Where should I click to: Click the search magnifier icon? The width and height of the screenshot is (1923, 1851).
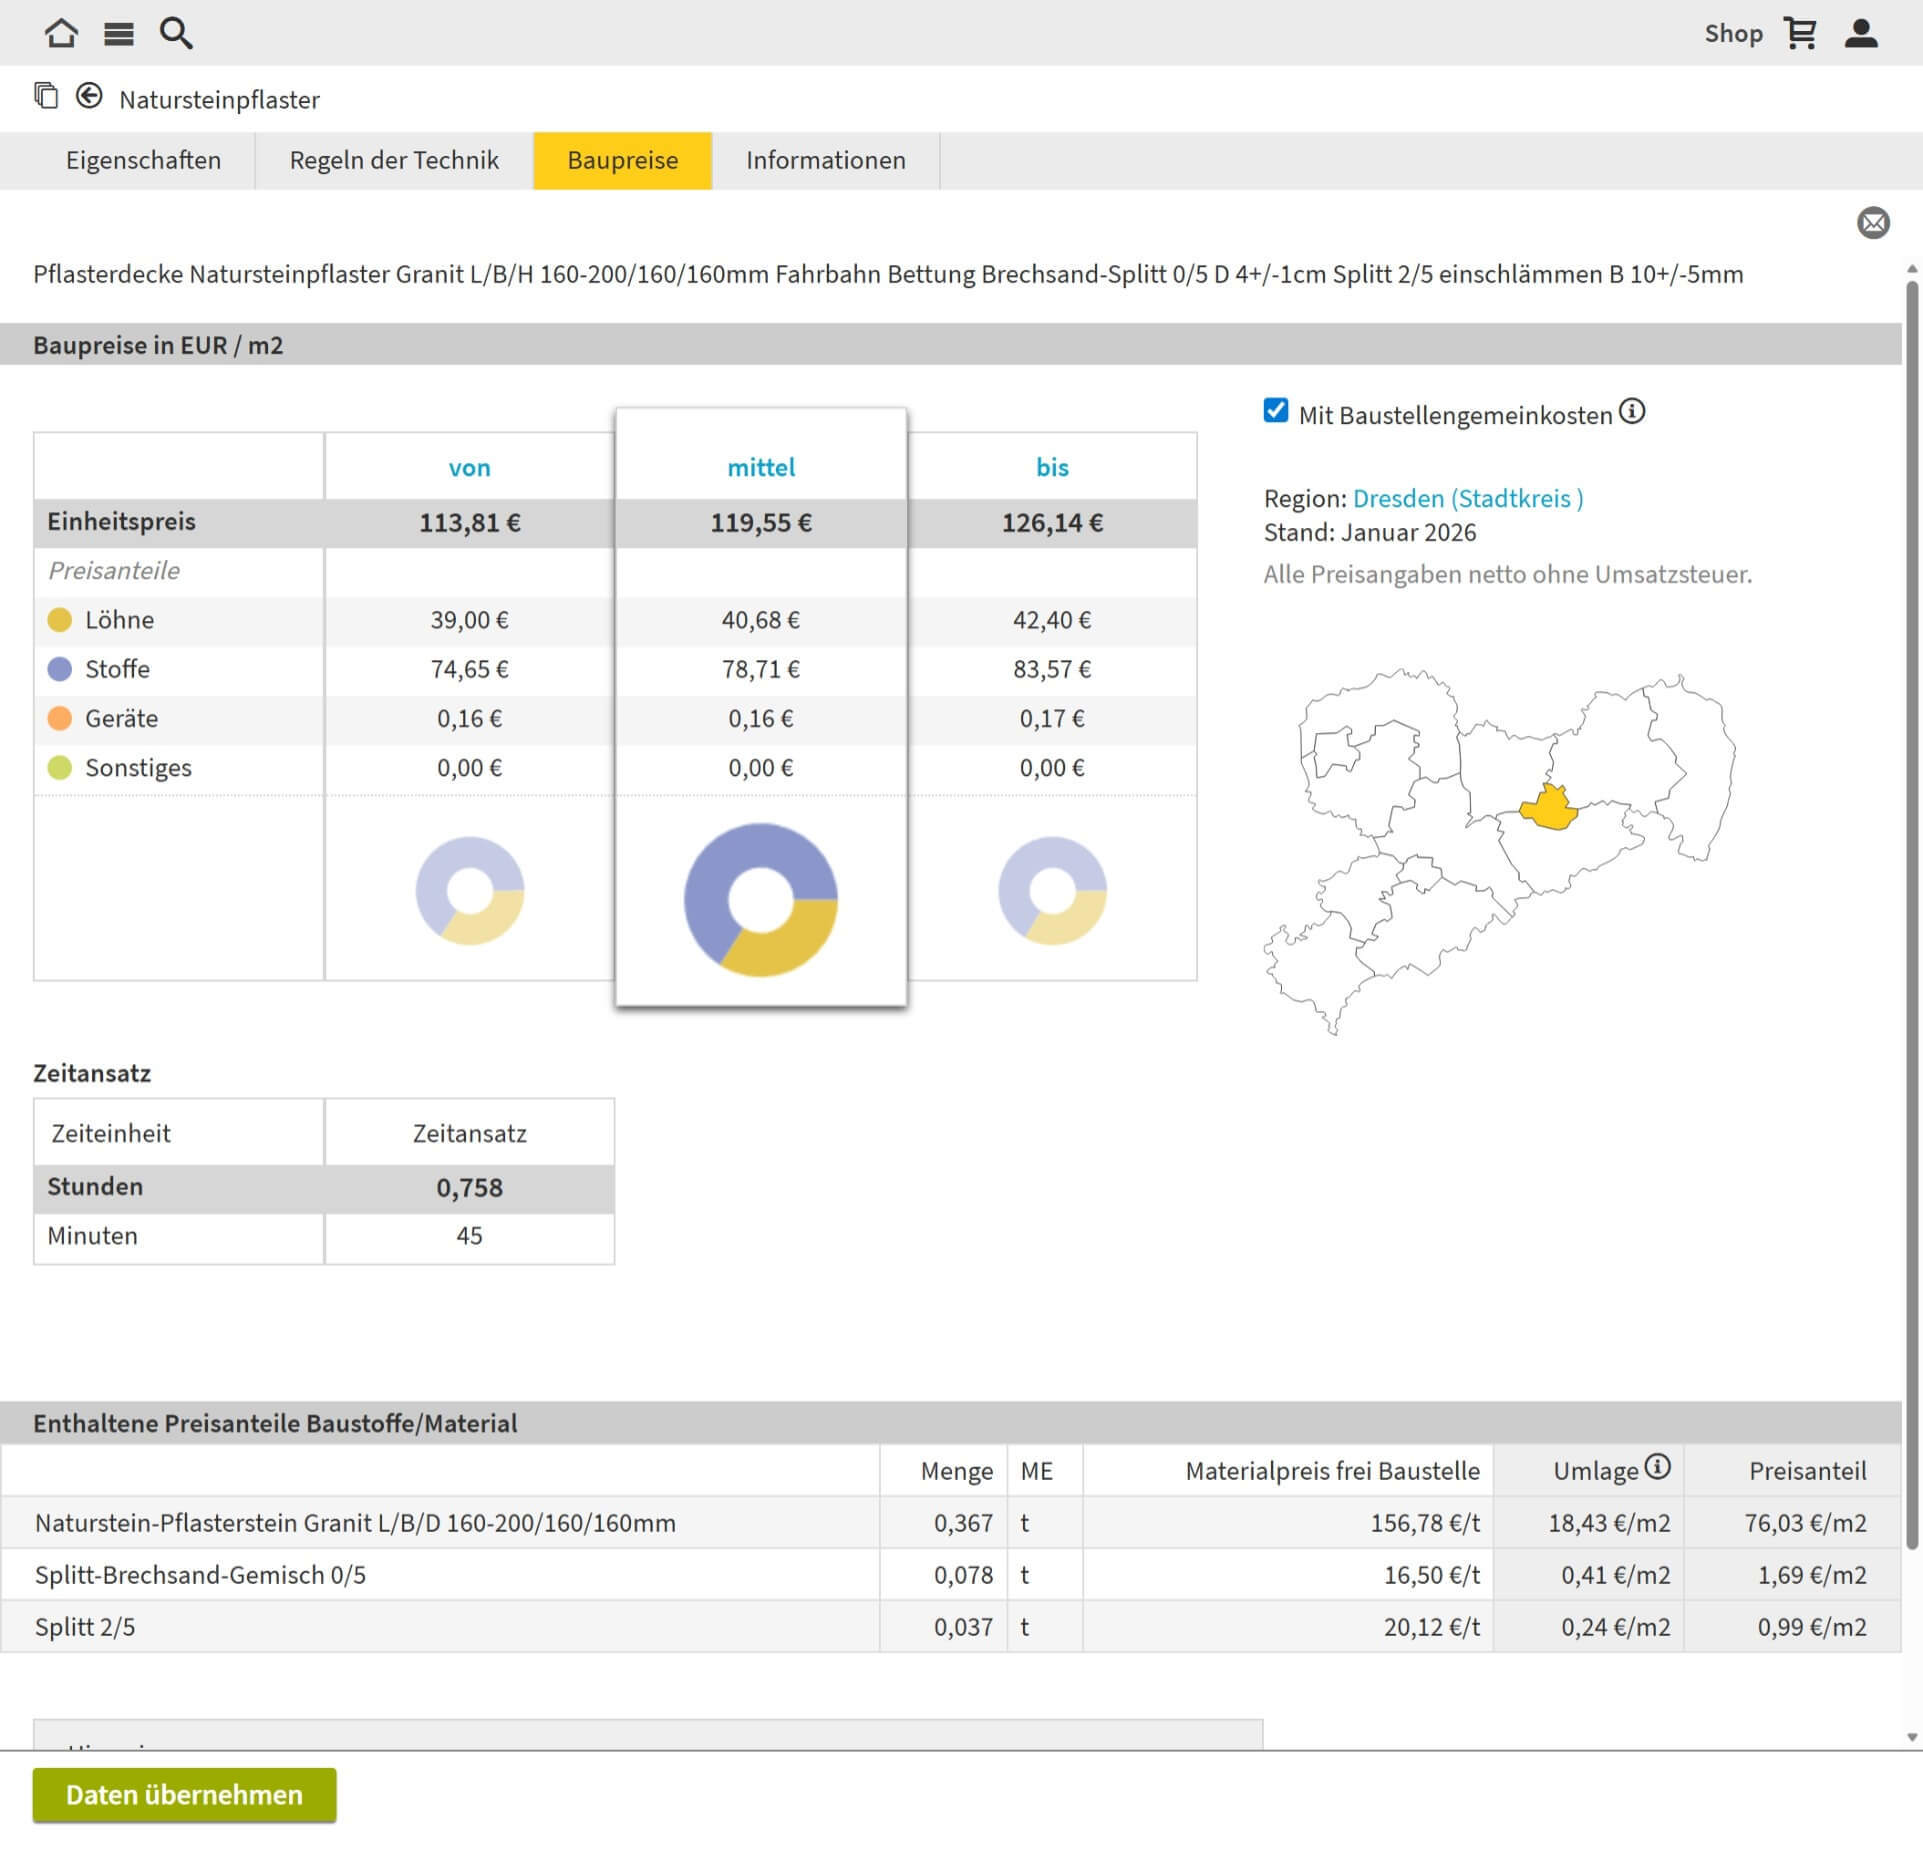coord(176,33)
